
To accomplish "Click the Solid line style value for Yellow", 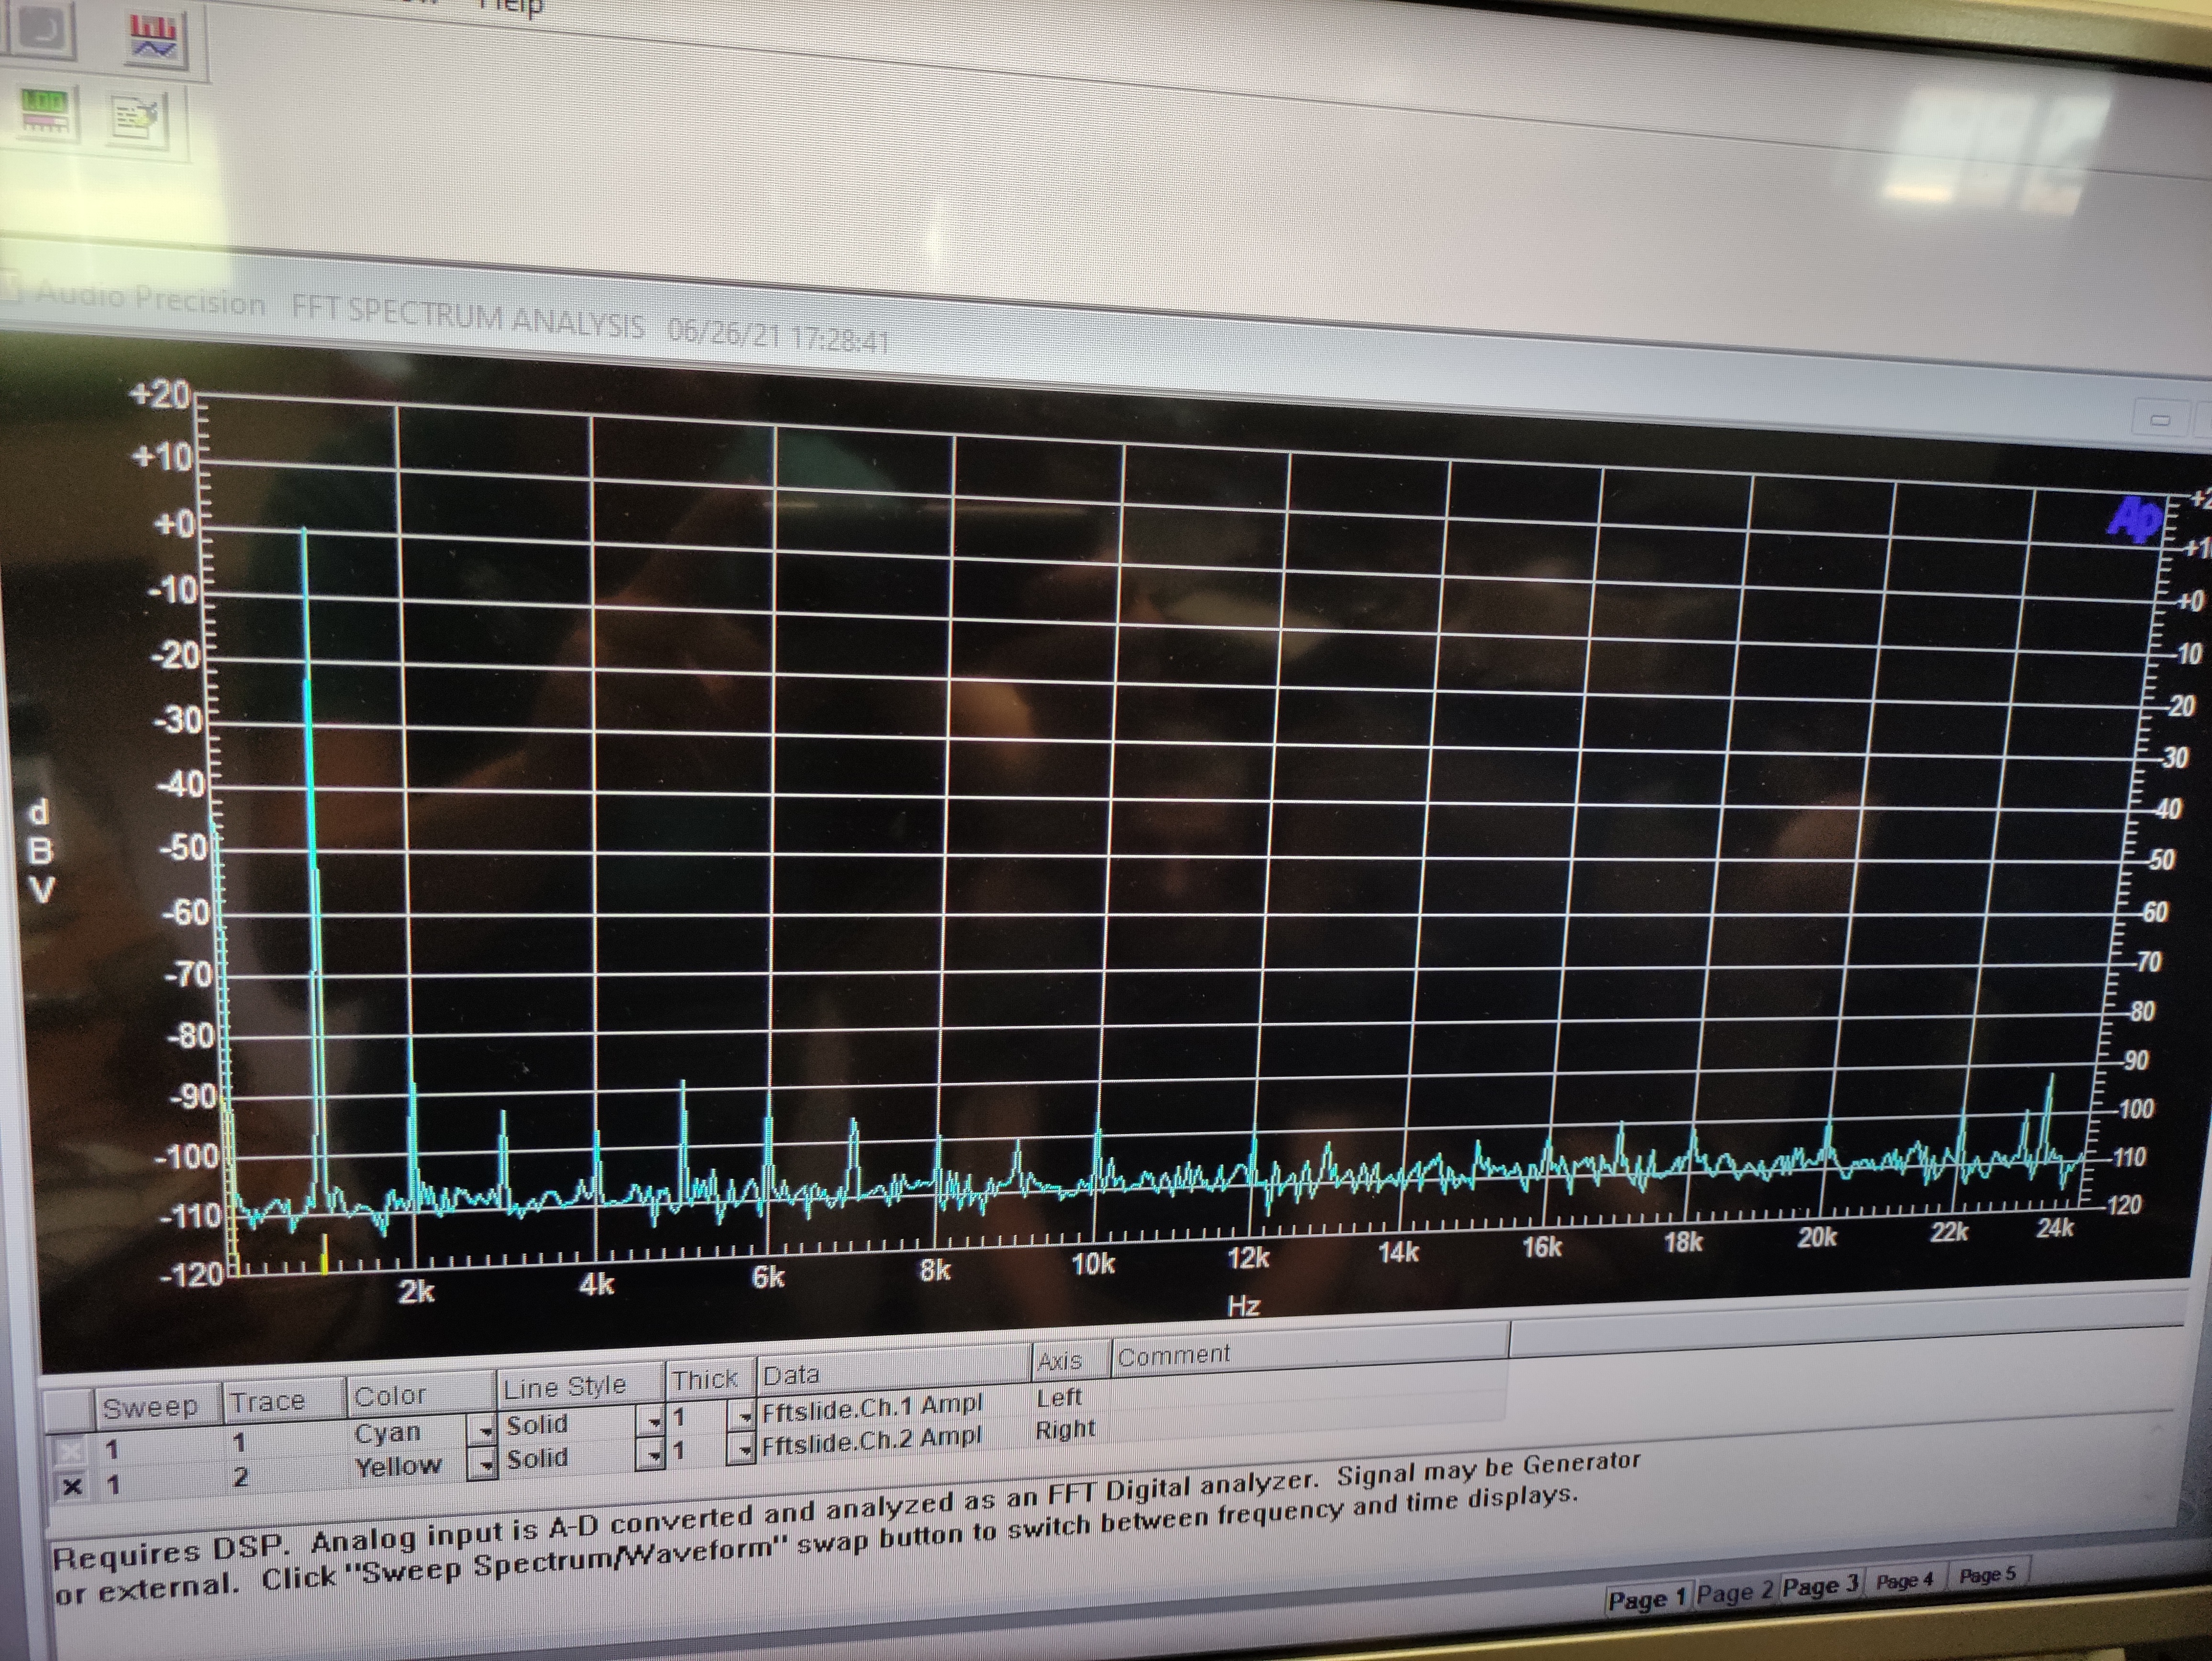I will pos(537,1458).
